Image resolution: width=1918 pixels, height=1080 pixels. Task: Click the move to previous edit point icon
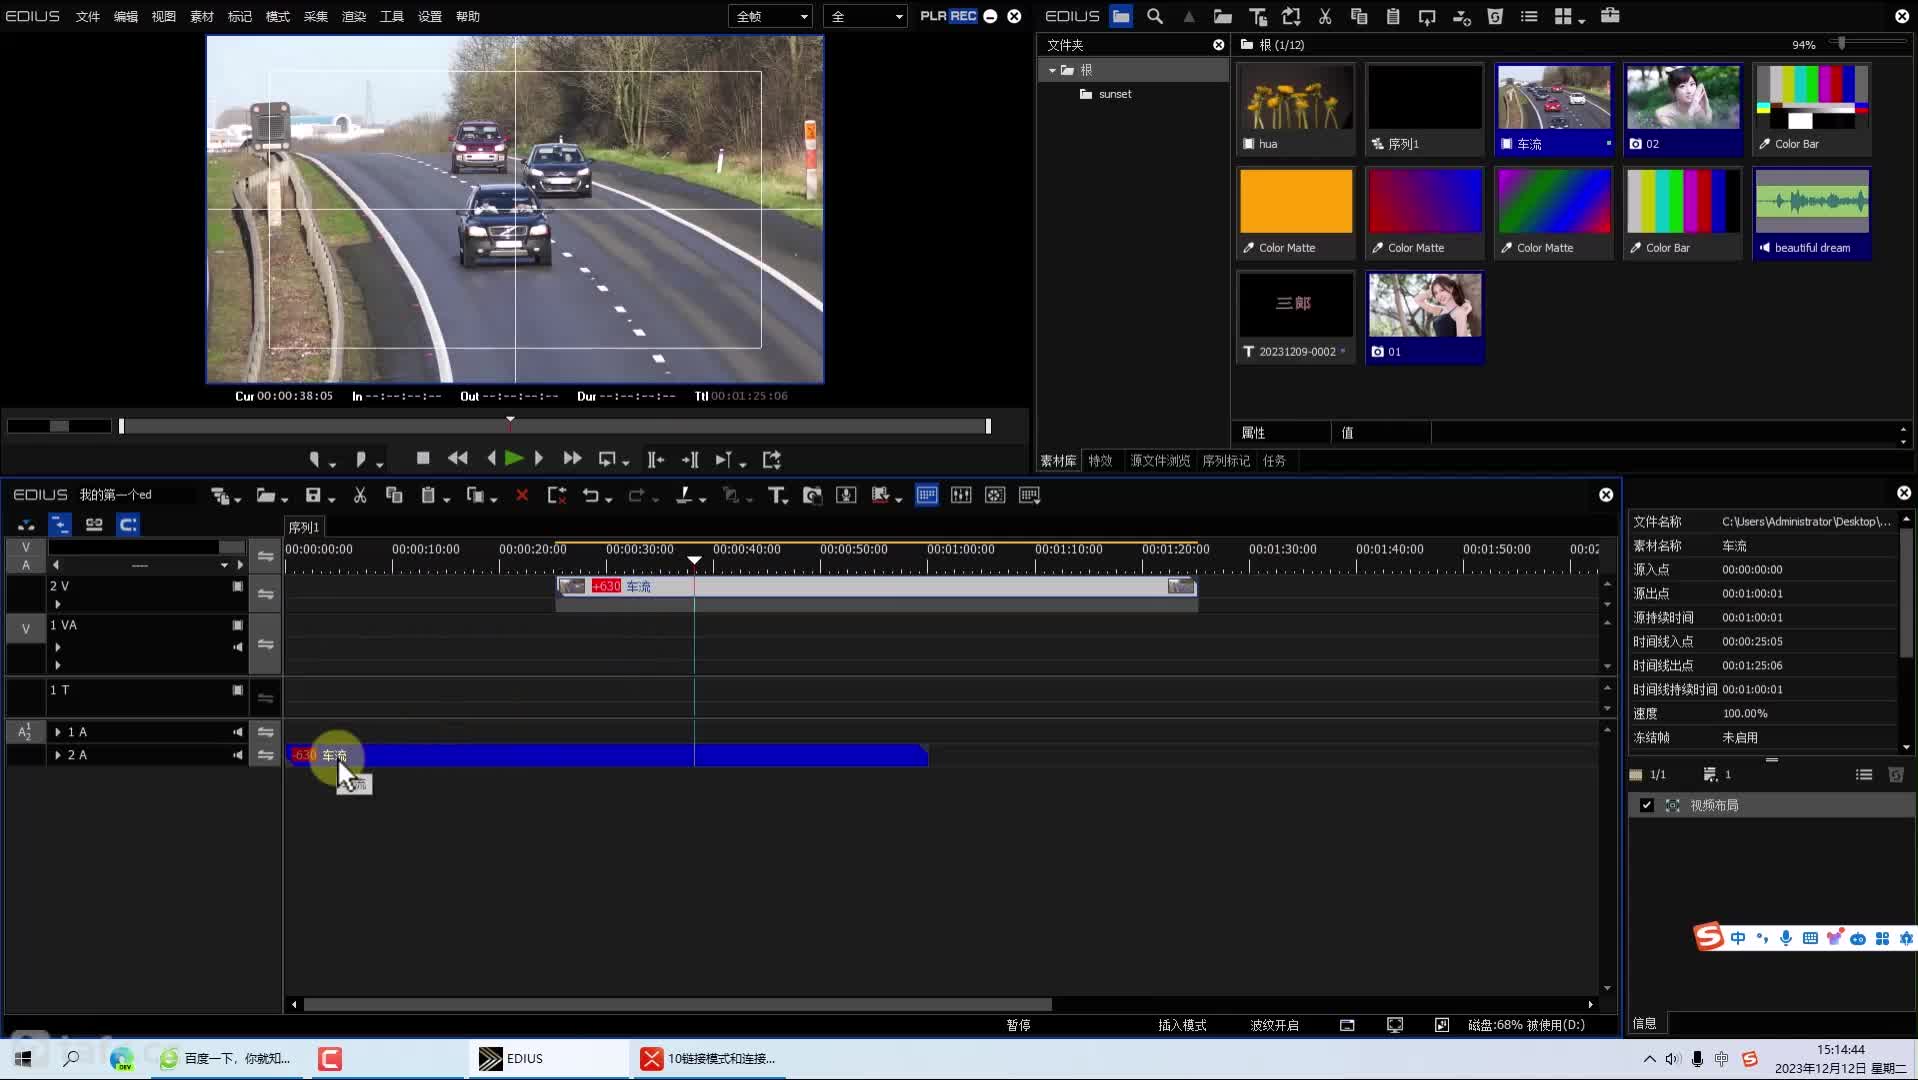[x=654, y=459]
